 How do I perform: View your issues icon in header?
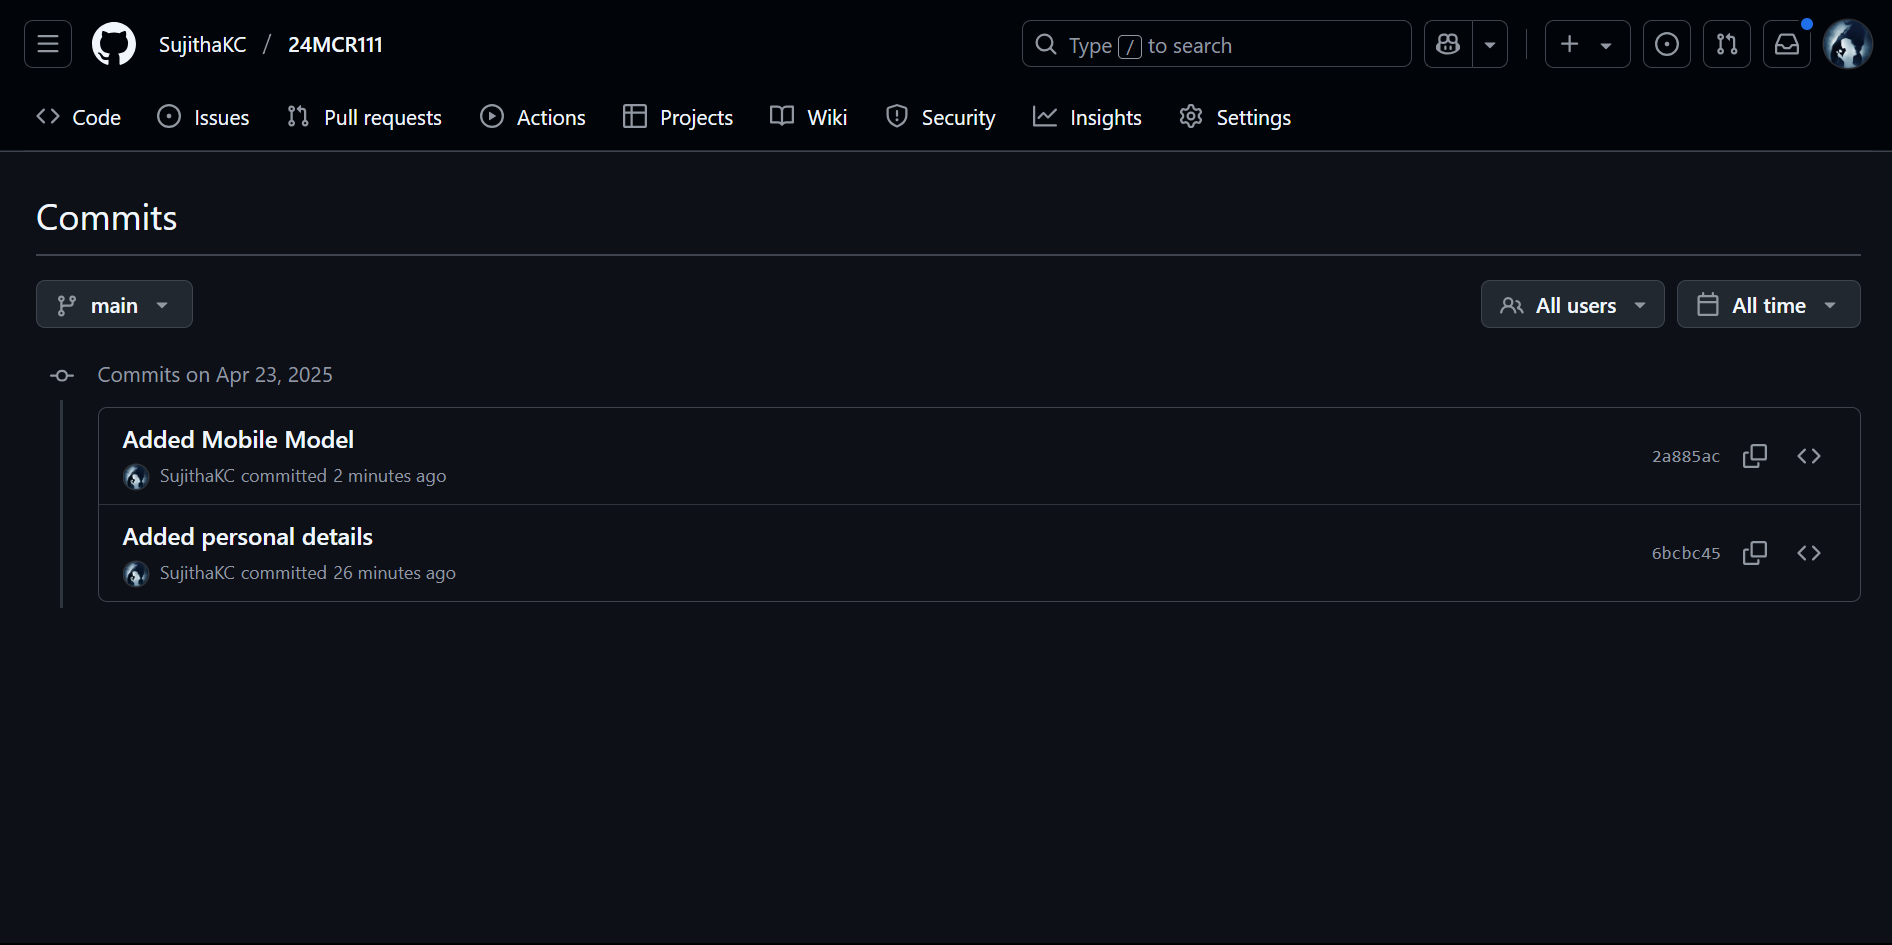click(1667, 44)
